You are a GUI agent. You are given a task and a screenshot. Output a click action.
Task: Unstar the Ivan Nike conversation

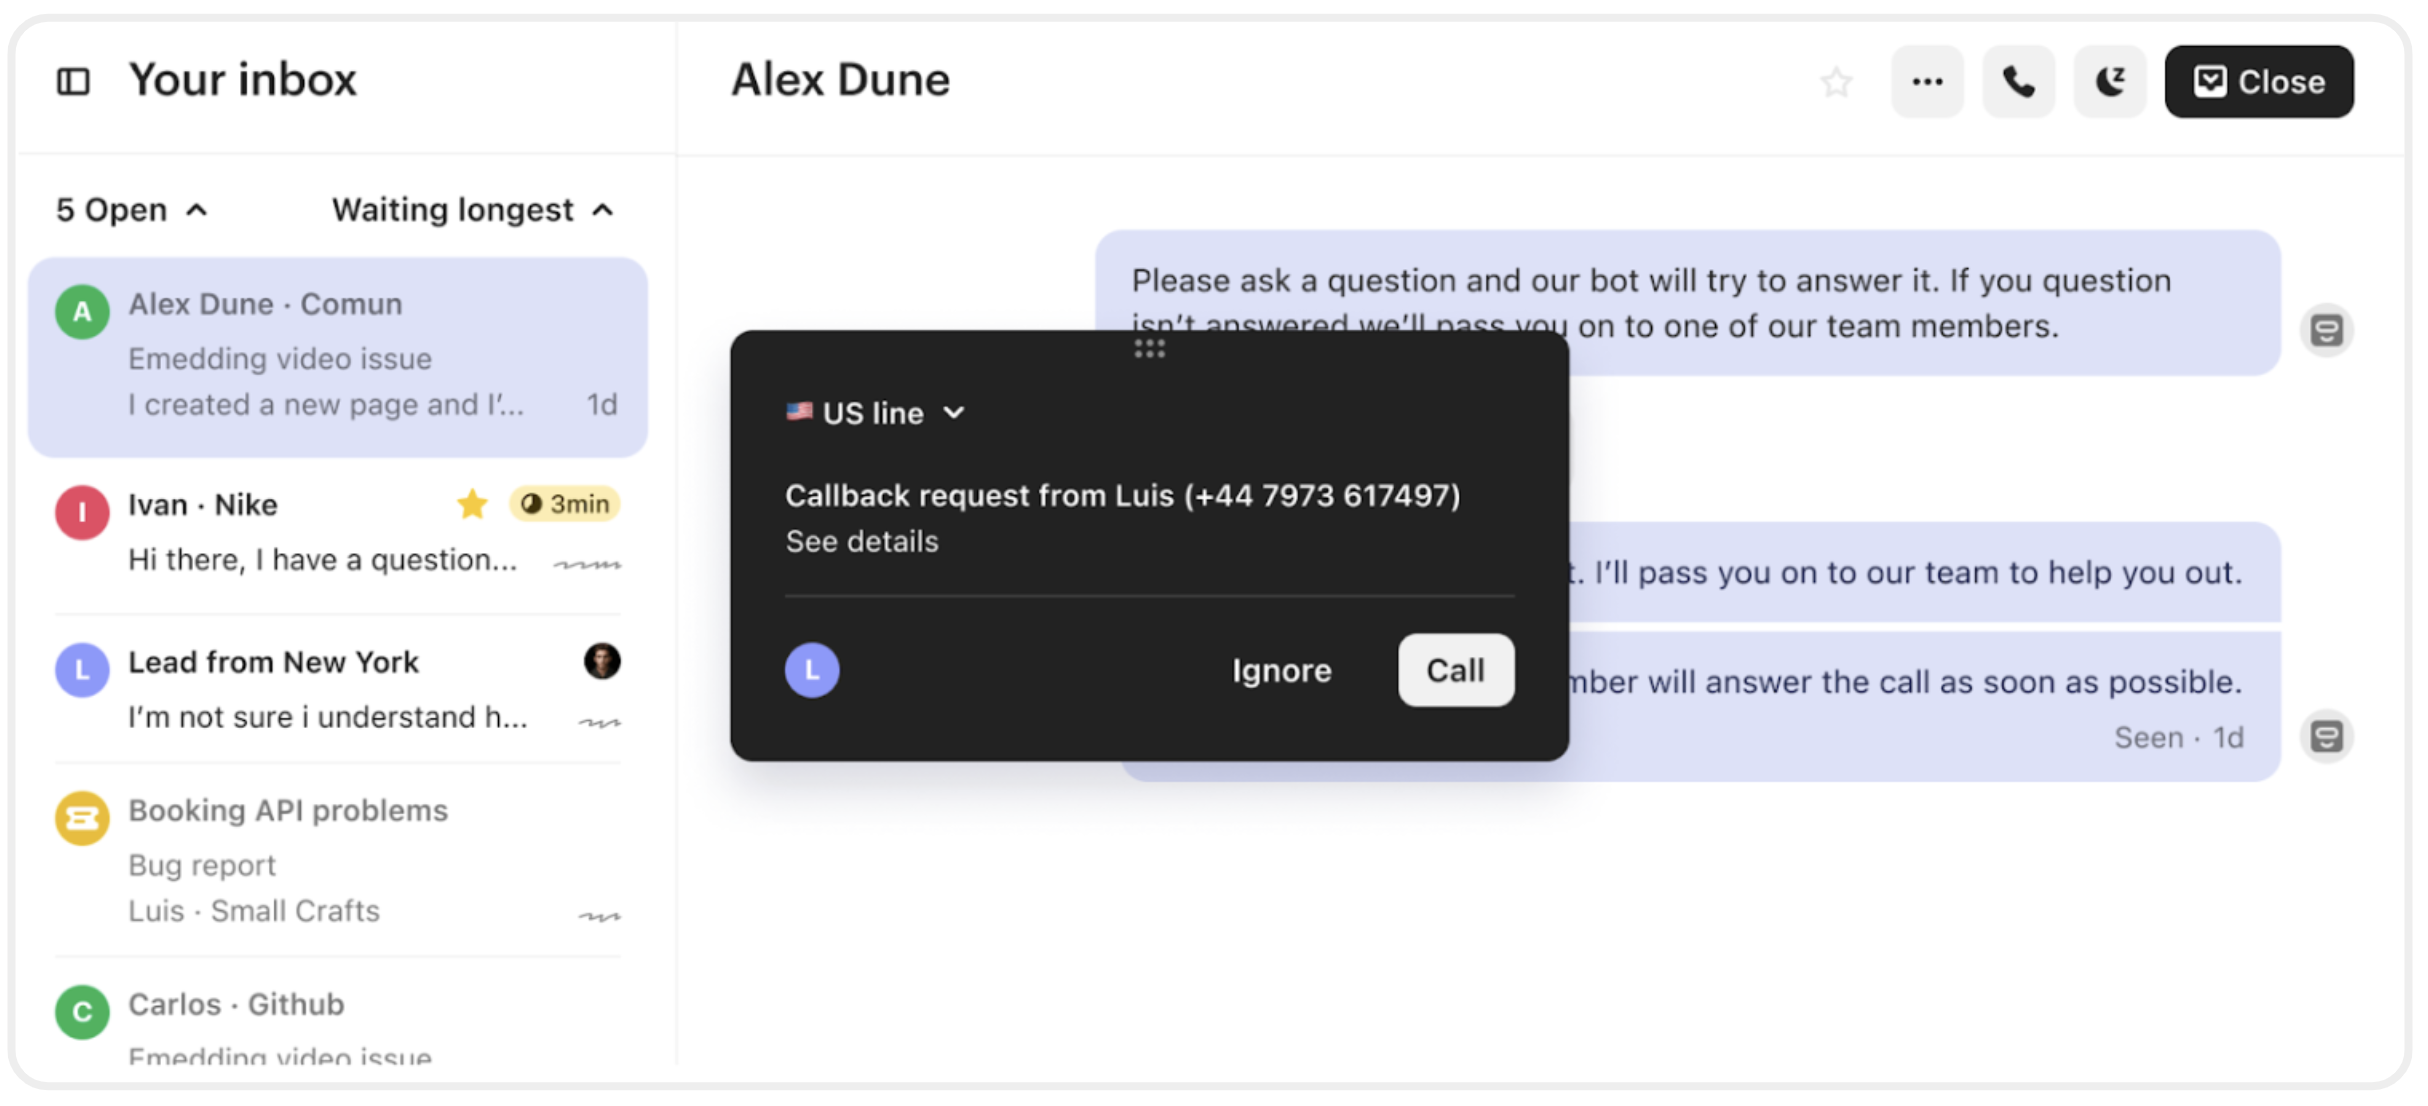pyautogui.click(x=472, y=504)
